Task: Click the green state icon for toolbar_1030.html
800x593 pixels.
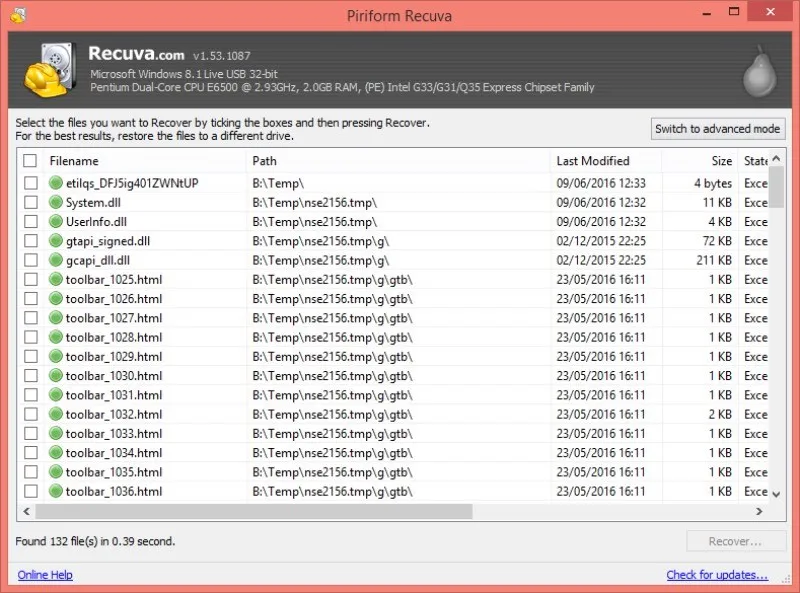Action: coord(56,376)
